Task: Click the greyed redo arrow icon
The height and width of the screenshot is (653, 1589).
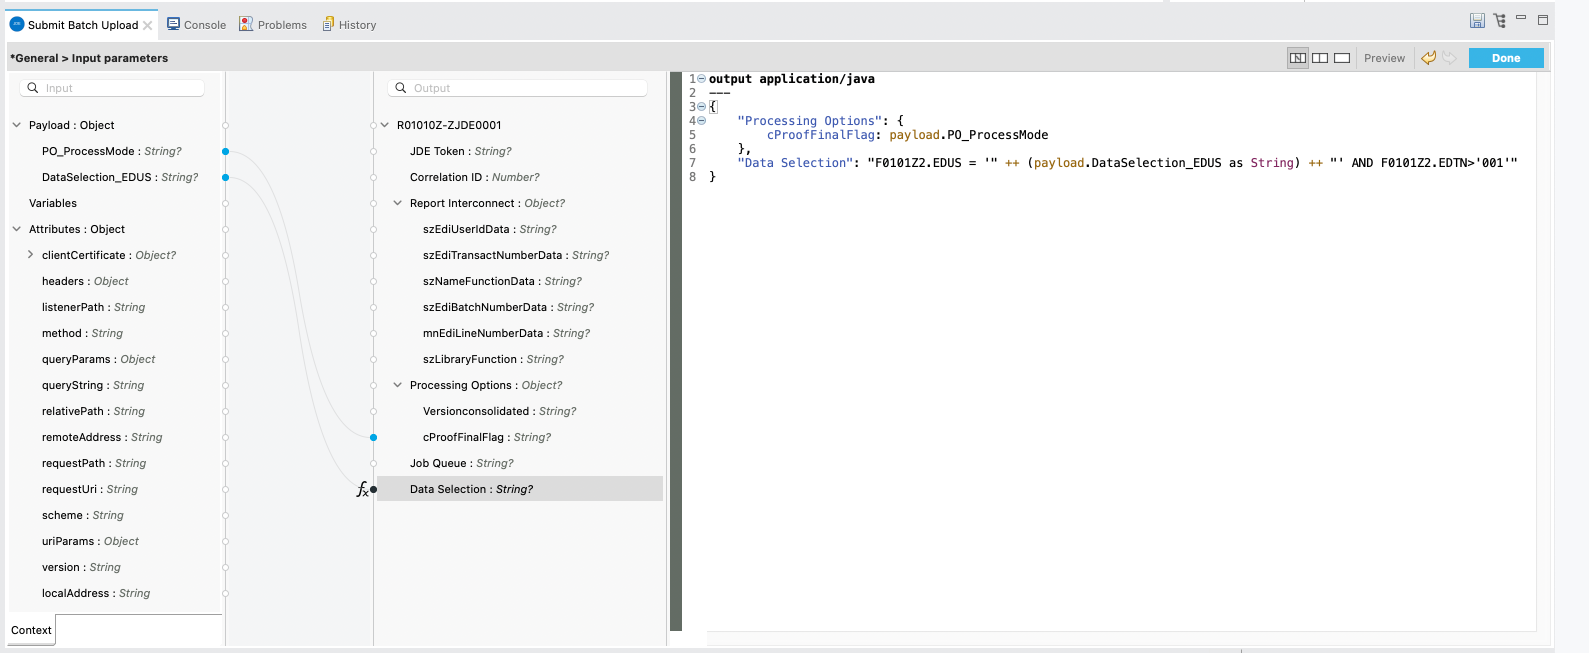Action: [x=1449, y=58]
